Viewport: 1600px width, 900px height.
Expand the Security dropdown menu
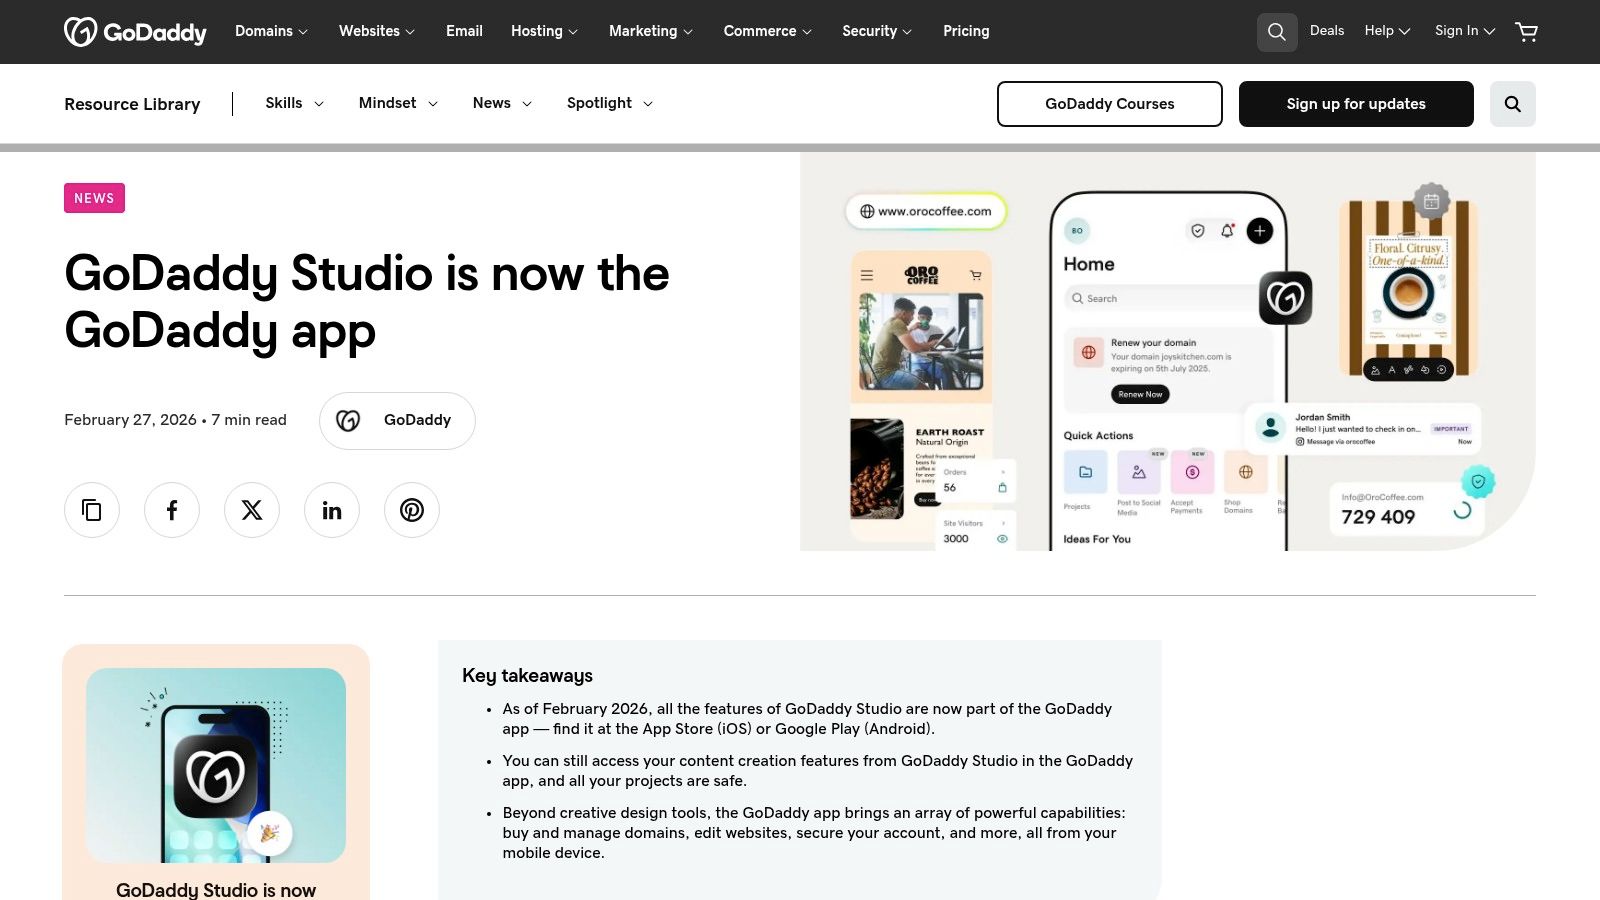tap(877, 31)
